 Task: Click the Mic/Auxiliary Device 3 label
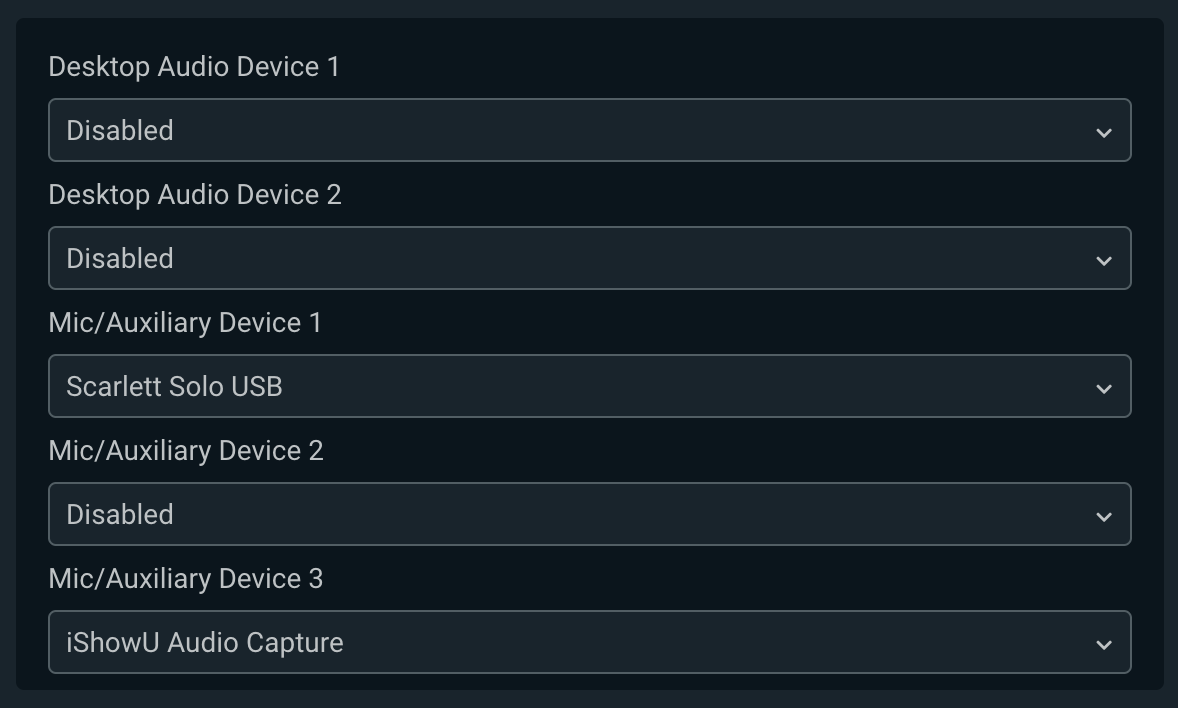coord(186,579)
